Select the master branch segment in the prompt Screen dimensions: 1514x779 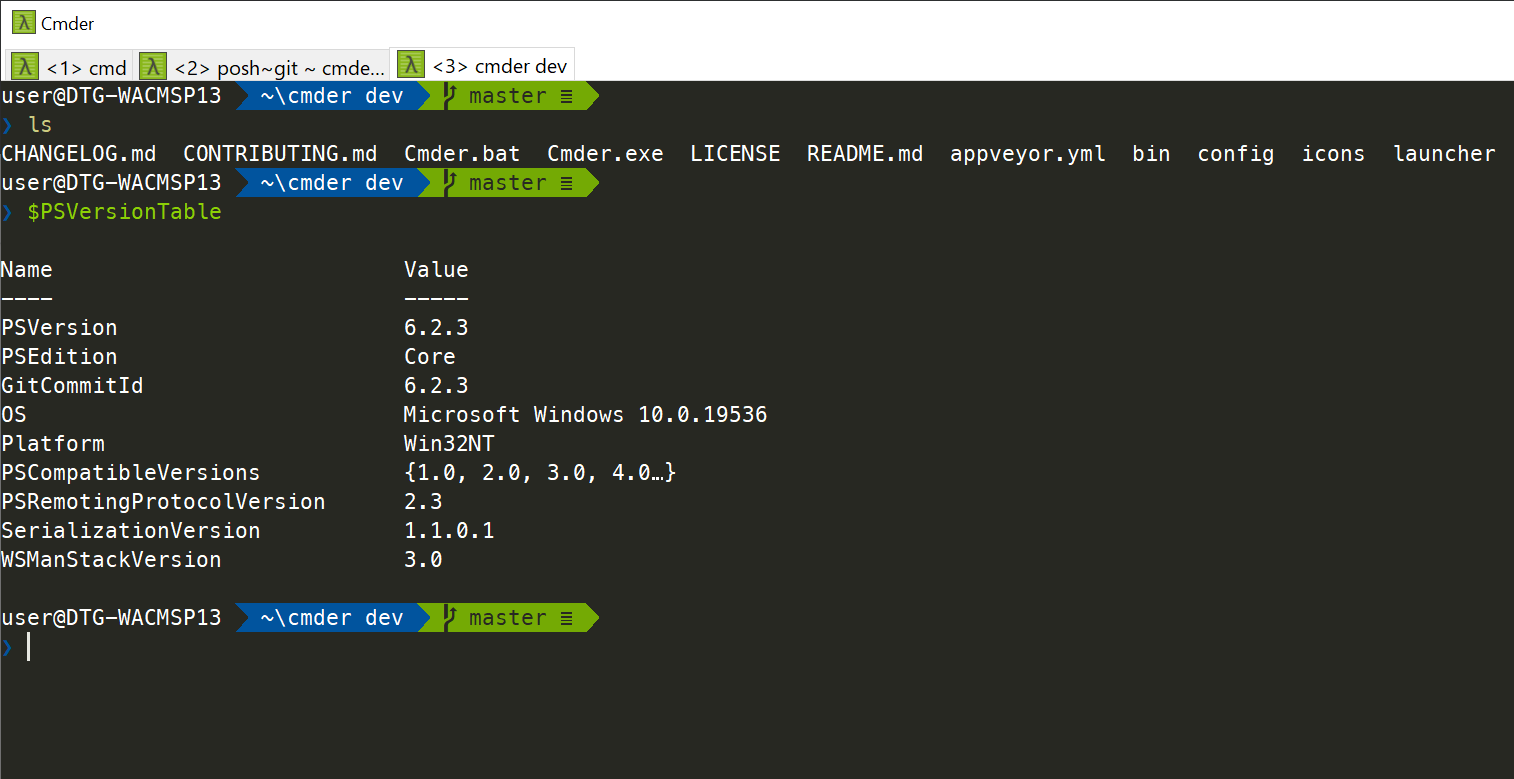tap(507, 95)
